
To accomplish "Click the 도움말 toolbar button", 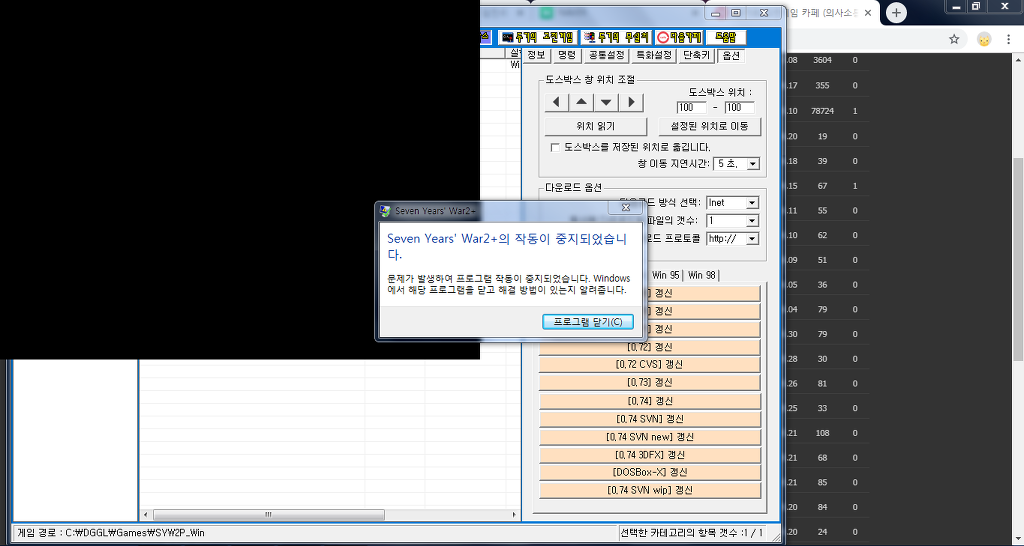I will 726,37.
